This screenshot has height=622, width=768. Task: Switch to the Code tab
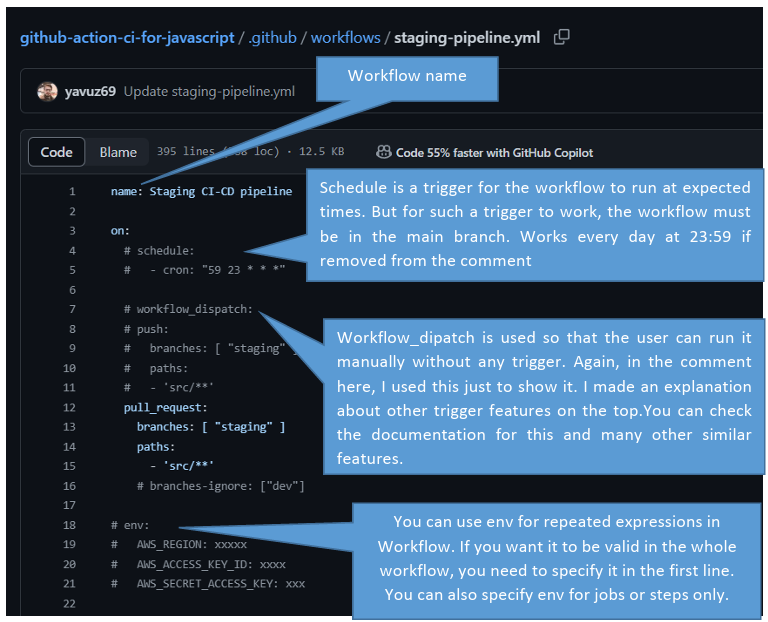click(56, 152)
